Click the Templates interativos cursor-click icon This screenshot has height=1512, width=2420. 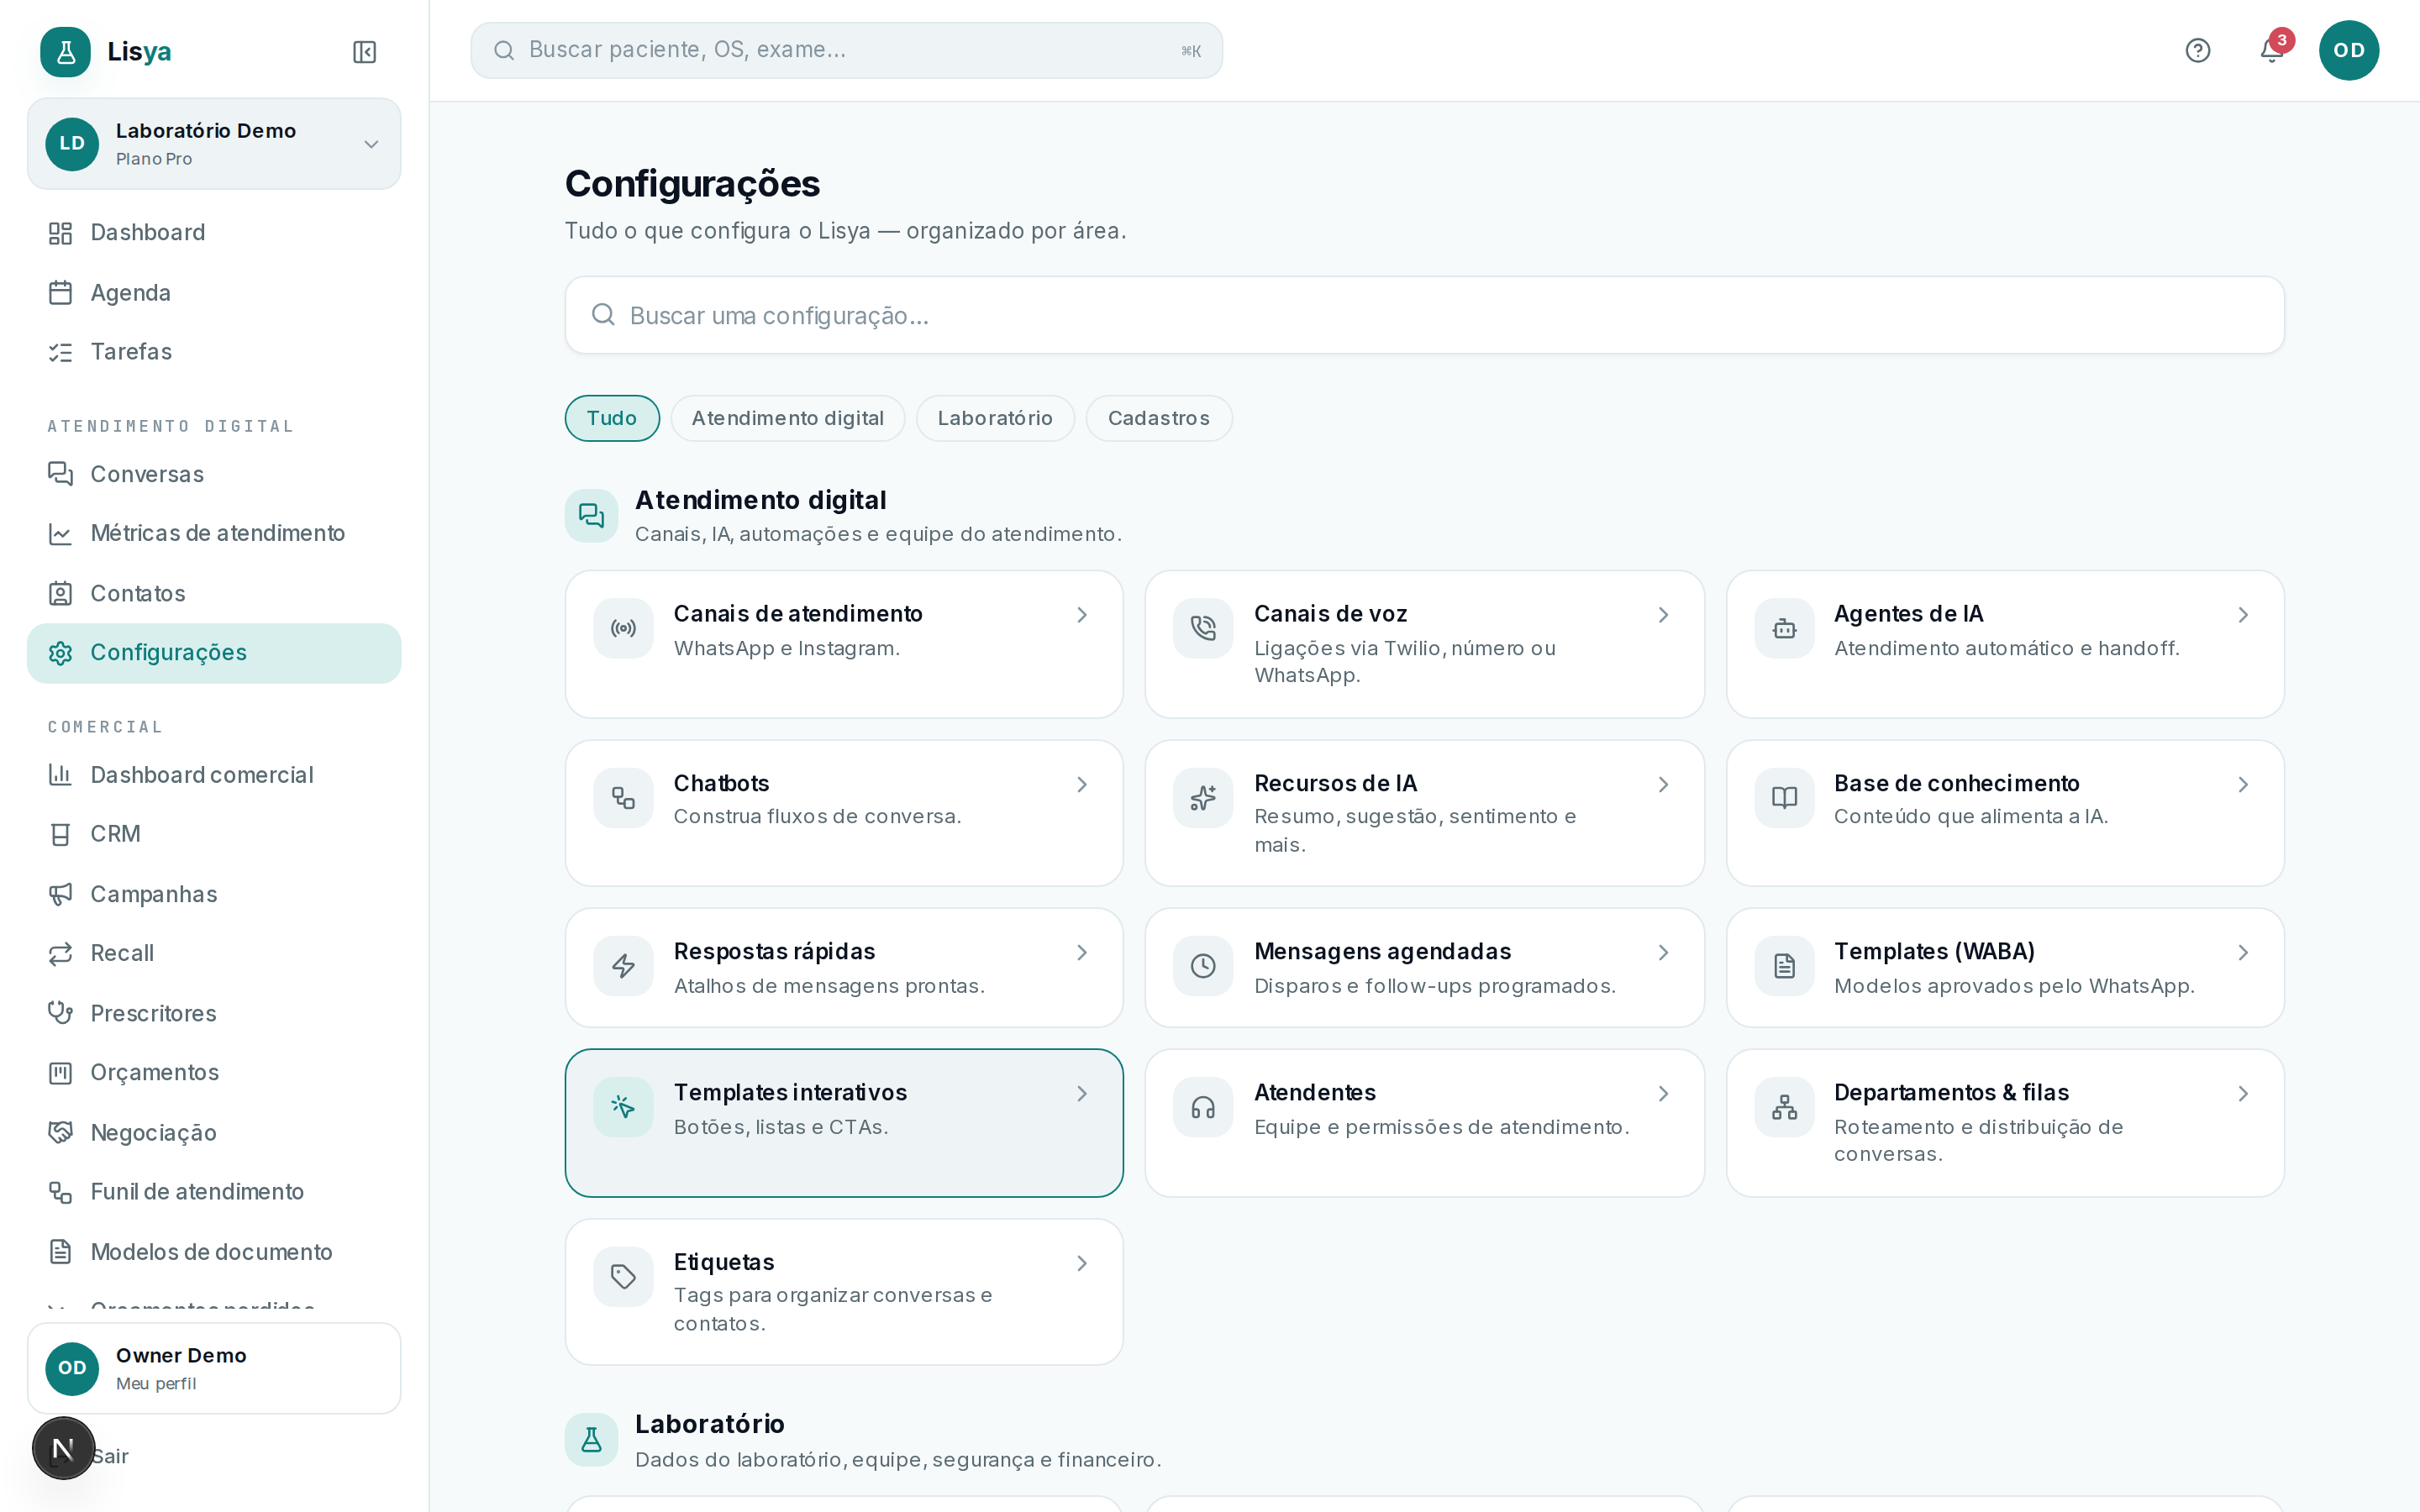point(623,1107)
